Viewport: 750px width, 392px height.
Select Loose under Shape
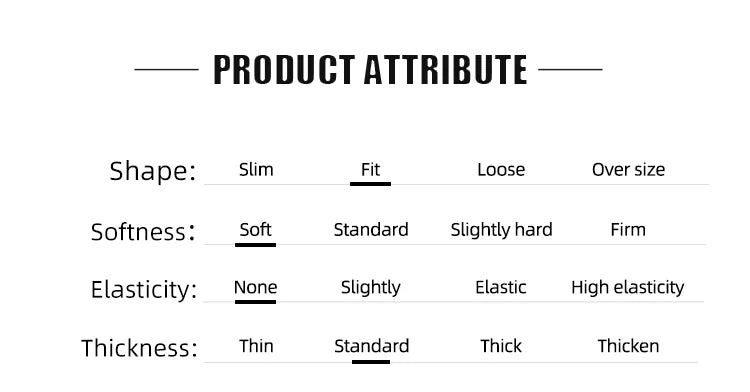pos(501,170)
